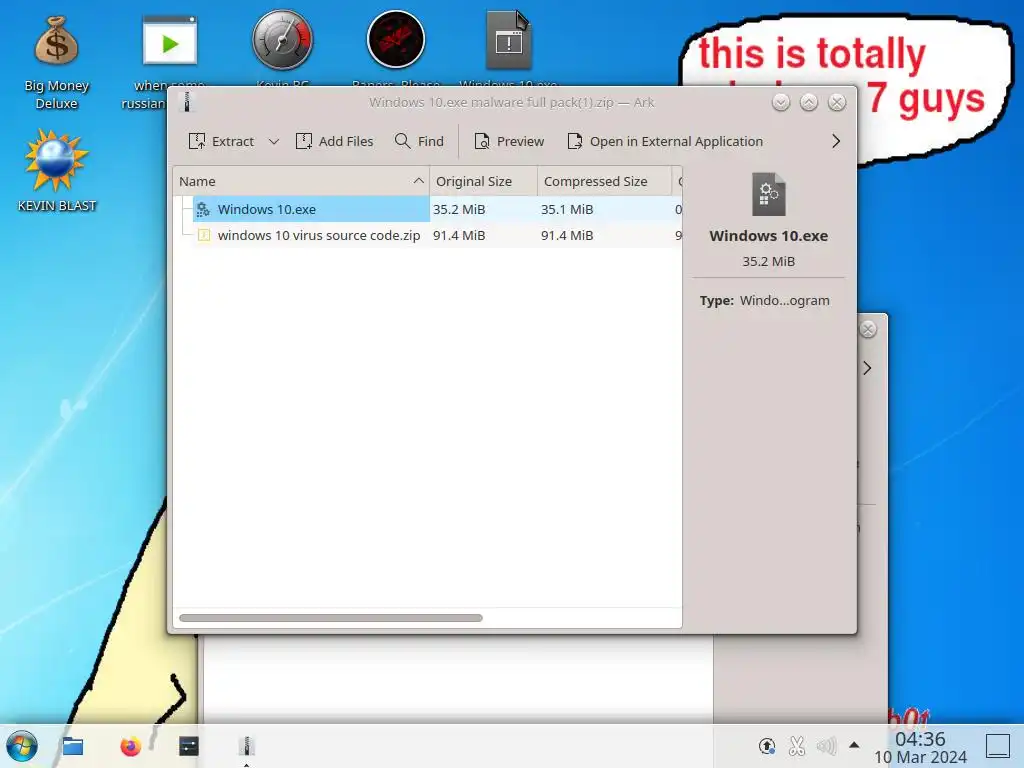Close the background window behind Ark
1024x768 pixels.
[868, 329]
